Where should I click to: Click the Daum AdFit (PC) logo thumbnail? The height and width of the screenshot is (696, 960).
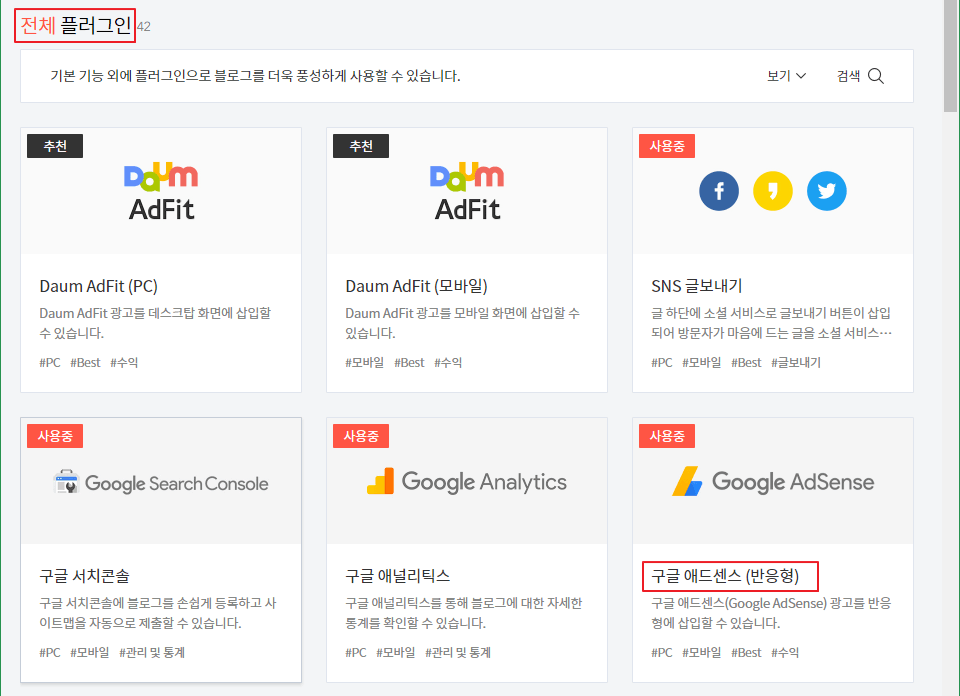pyautogui.click(x=161, y=192)
